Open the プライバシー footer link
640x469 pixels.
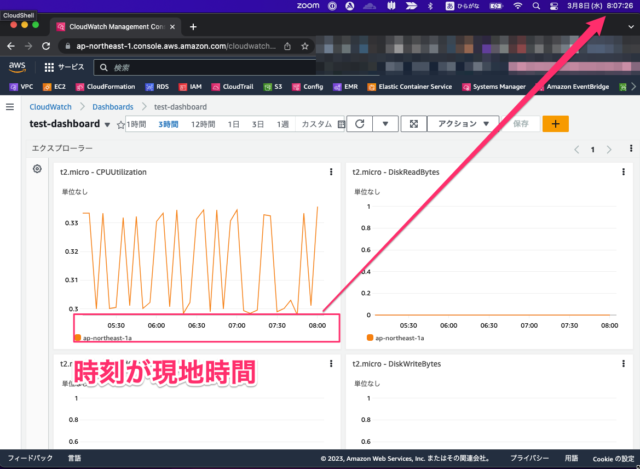coord(529,458)
